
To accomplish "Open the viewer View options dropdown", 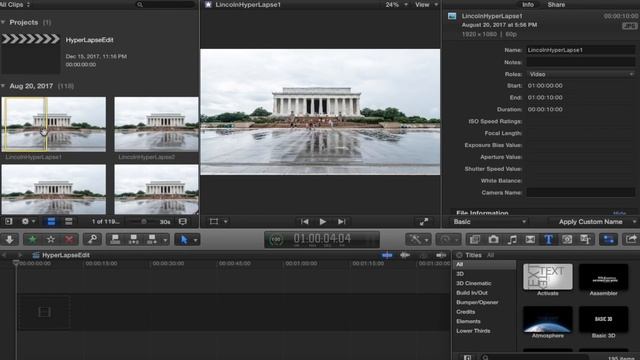I will [x=426, y=4].
